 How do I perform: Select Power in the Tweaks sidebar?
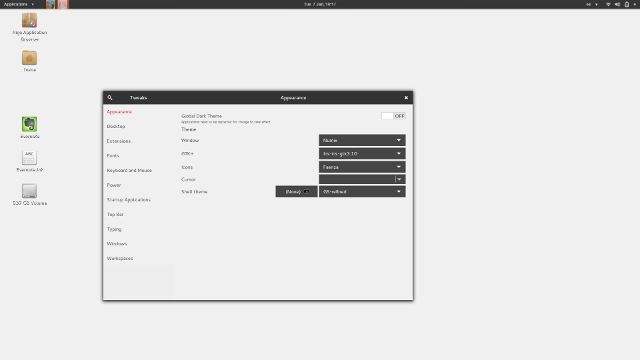[x=114, y=185]
